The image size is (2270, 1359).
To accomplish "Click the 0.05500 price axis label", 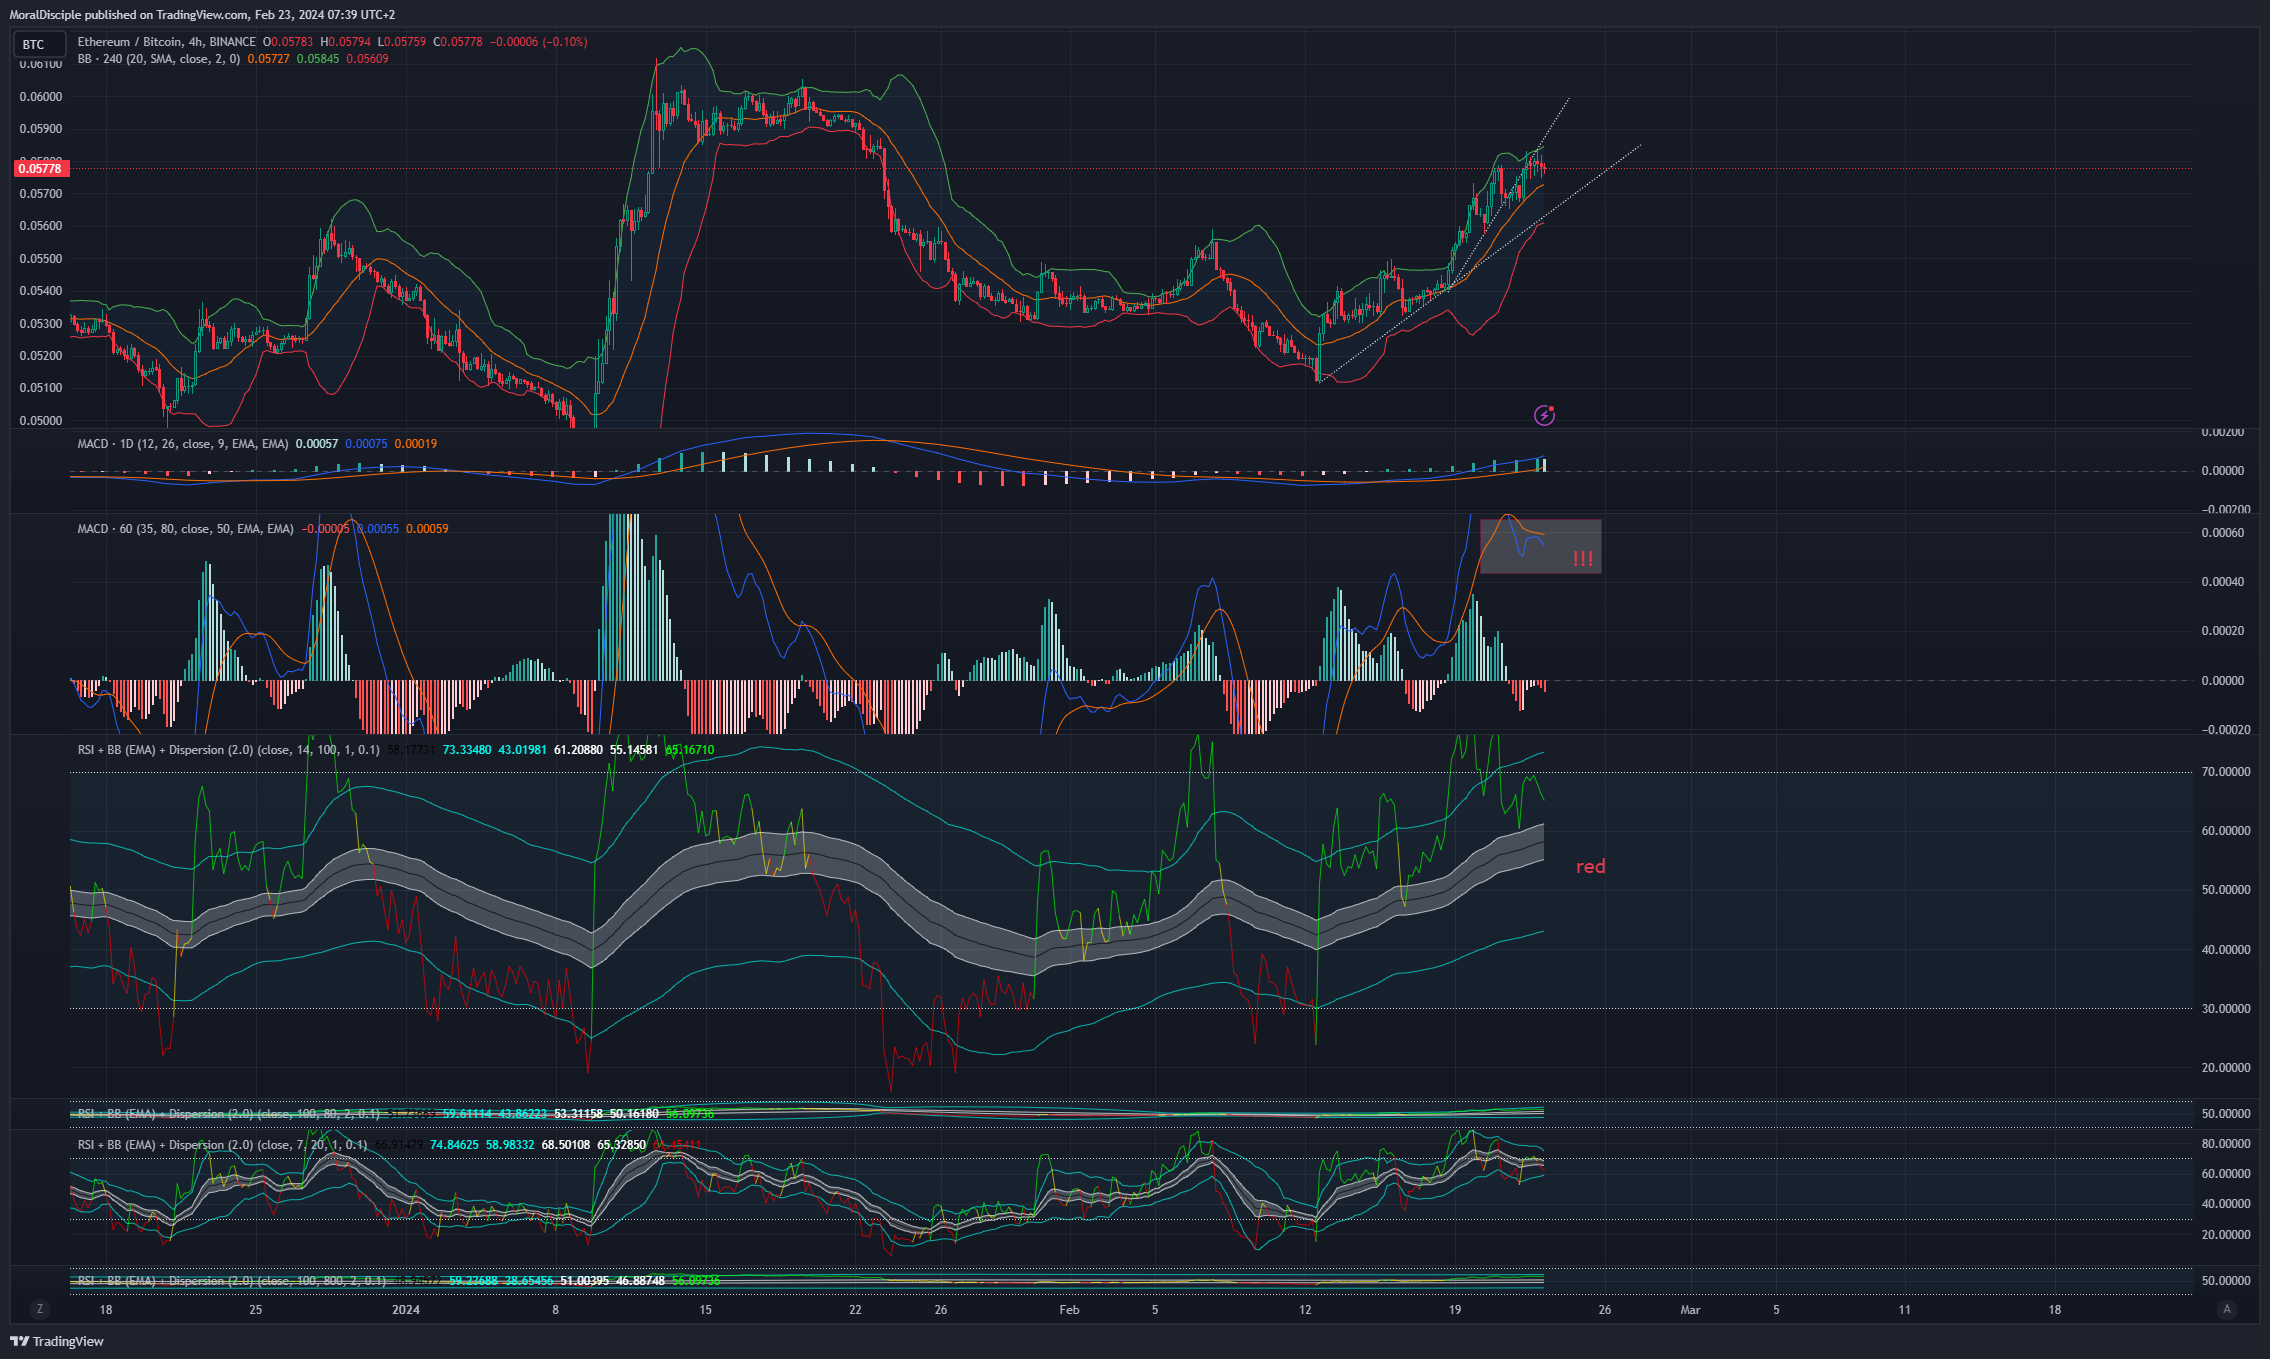I will coord(41,259).
